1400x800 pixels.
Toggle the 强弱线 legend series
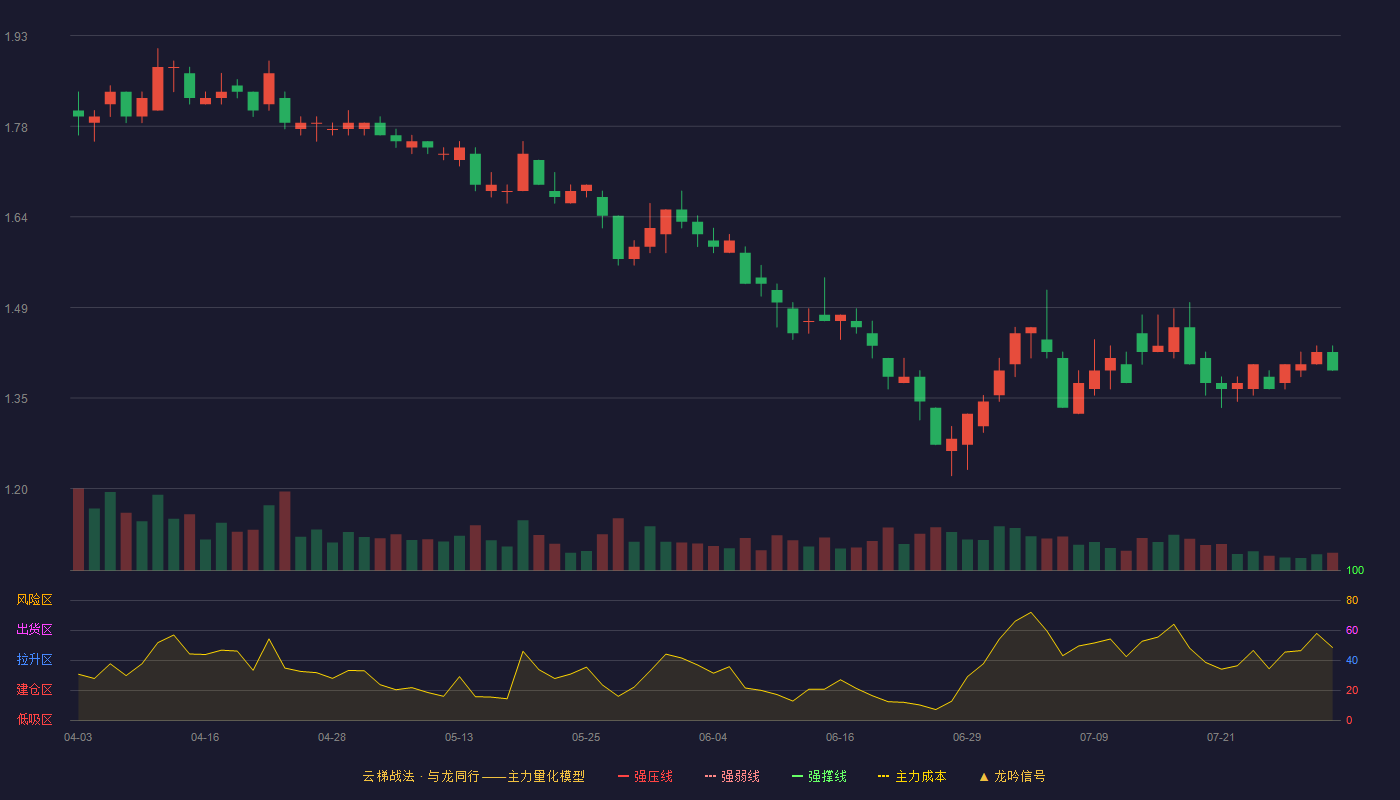click(x=732, y=776)
